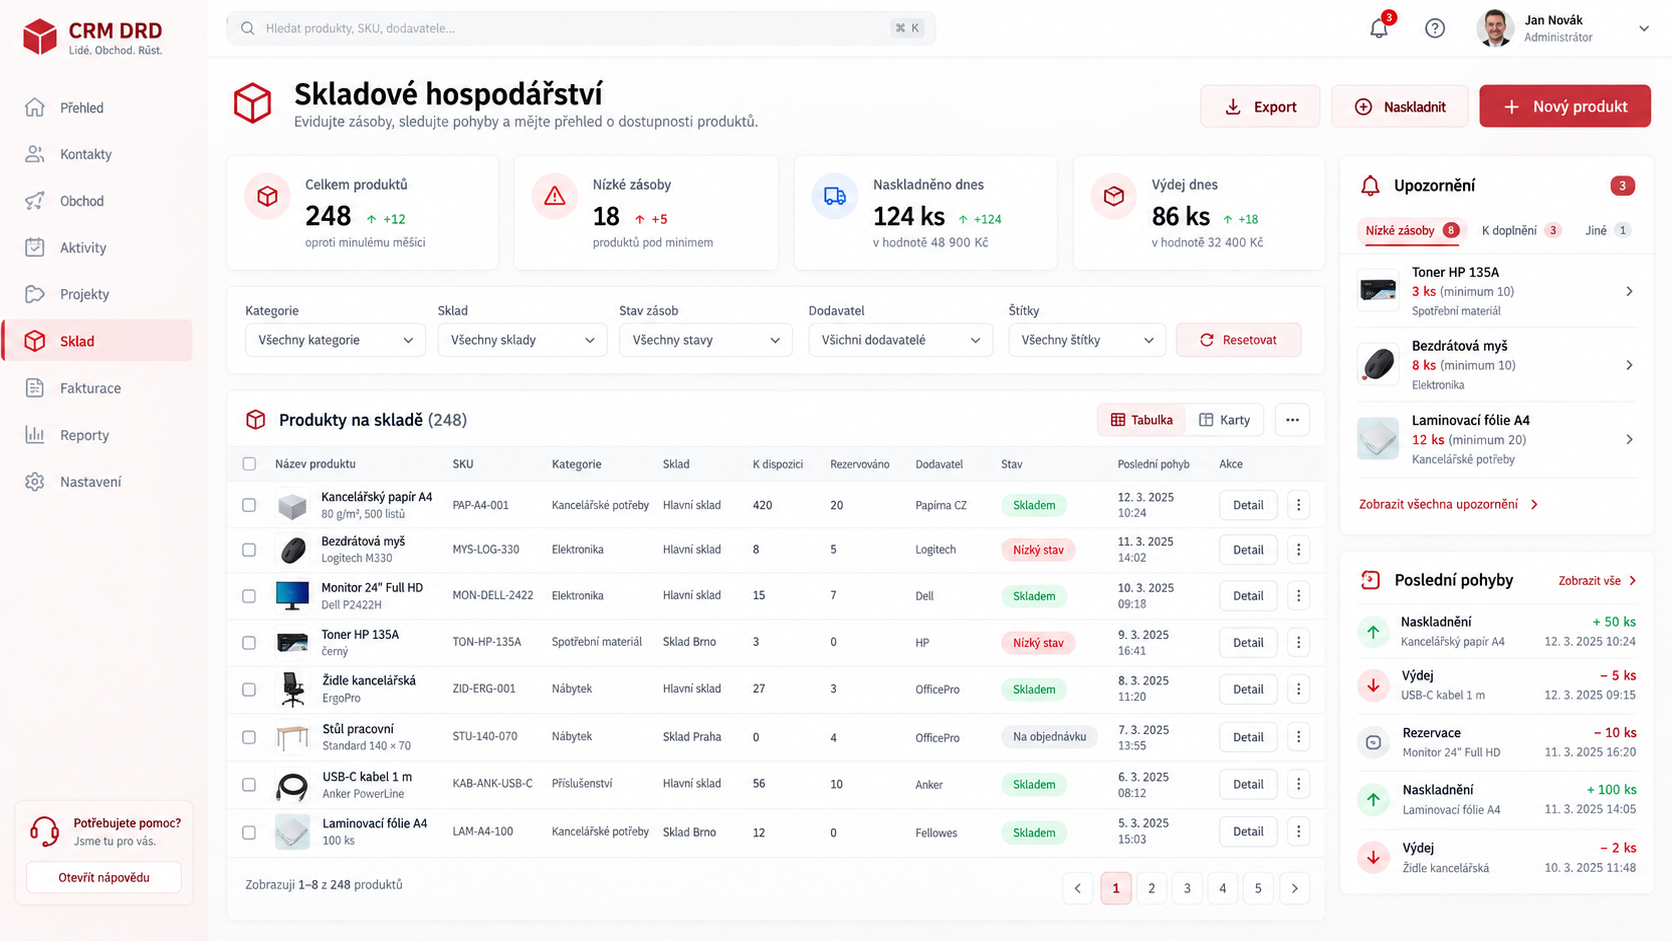Open the Všechny stavy dropdown
This screenshot has height=941, width=1672.
pos(705,340)
